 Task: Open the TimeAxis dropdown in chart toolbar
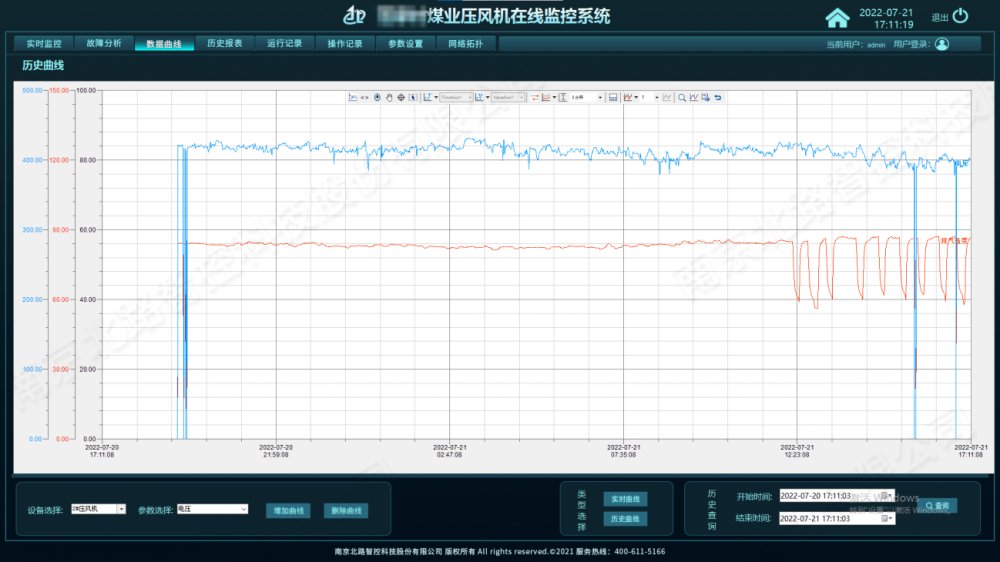click(467, 97)
